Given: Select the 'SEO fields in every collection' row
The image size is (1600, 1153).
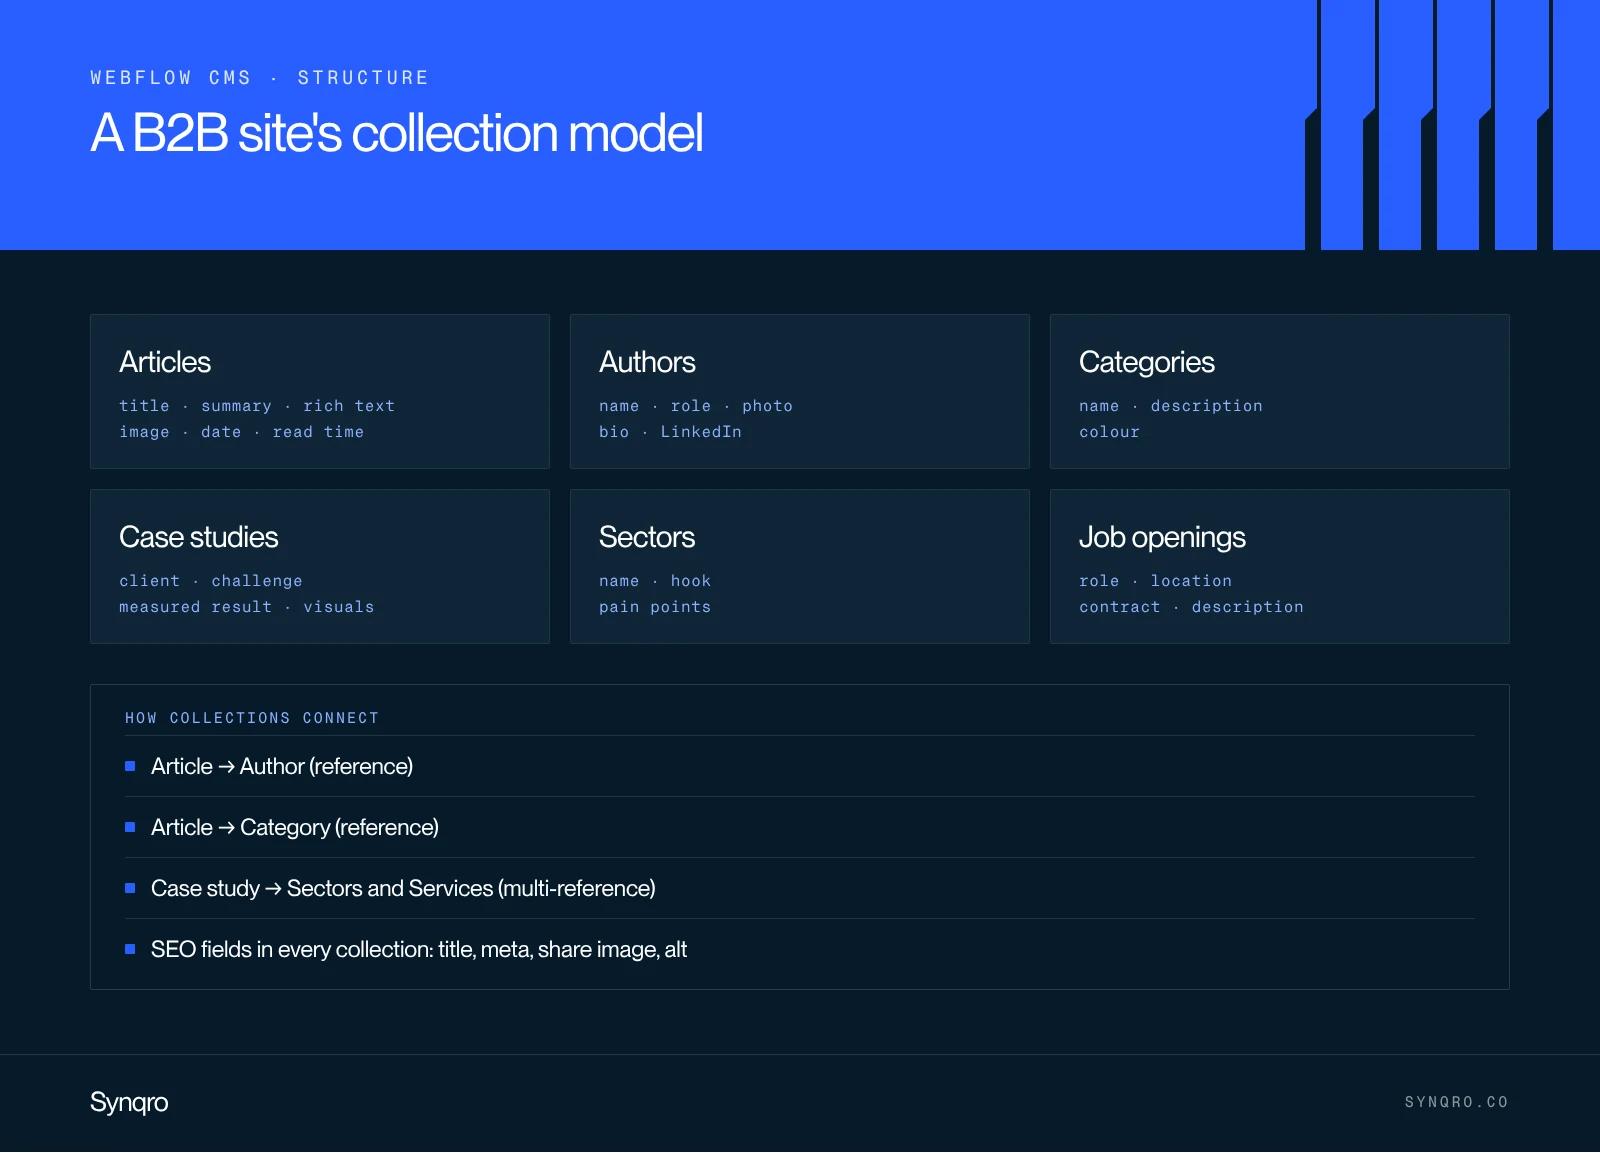Looking at the screenshot, I should [x=800, y=949].
